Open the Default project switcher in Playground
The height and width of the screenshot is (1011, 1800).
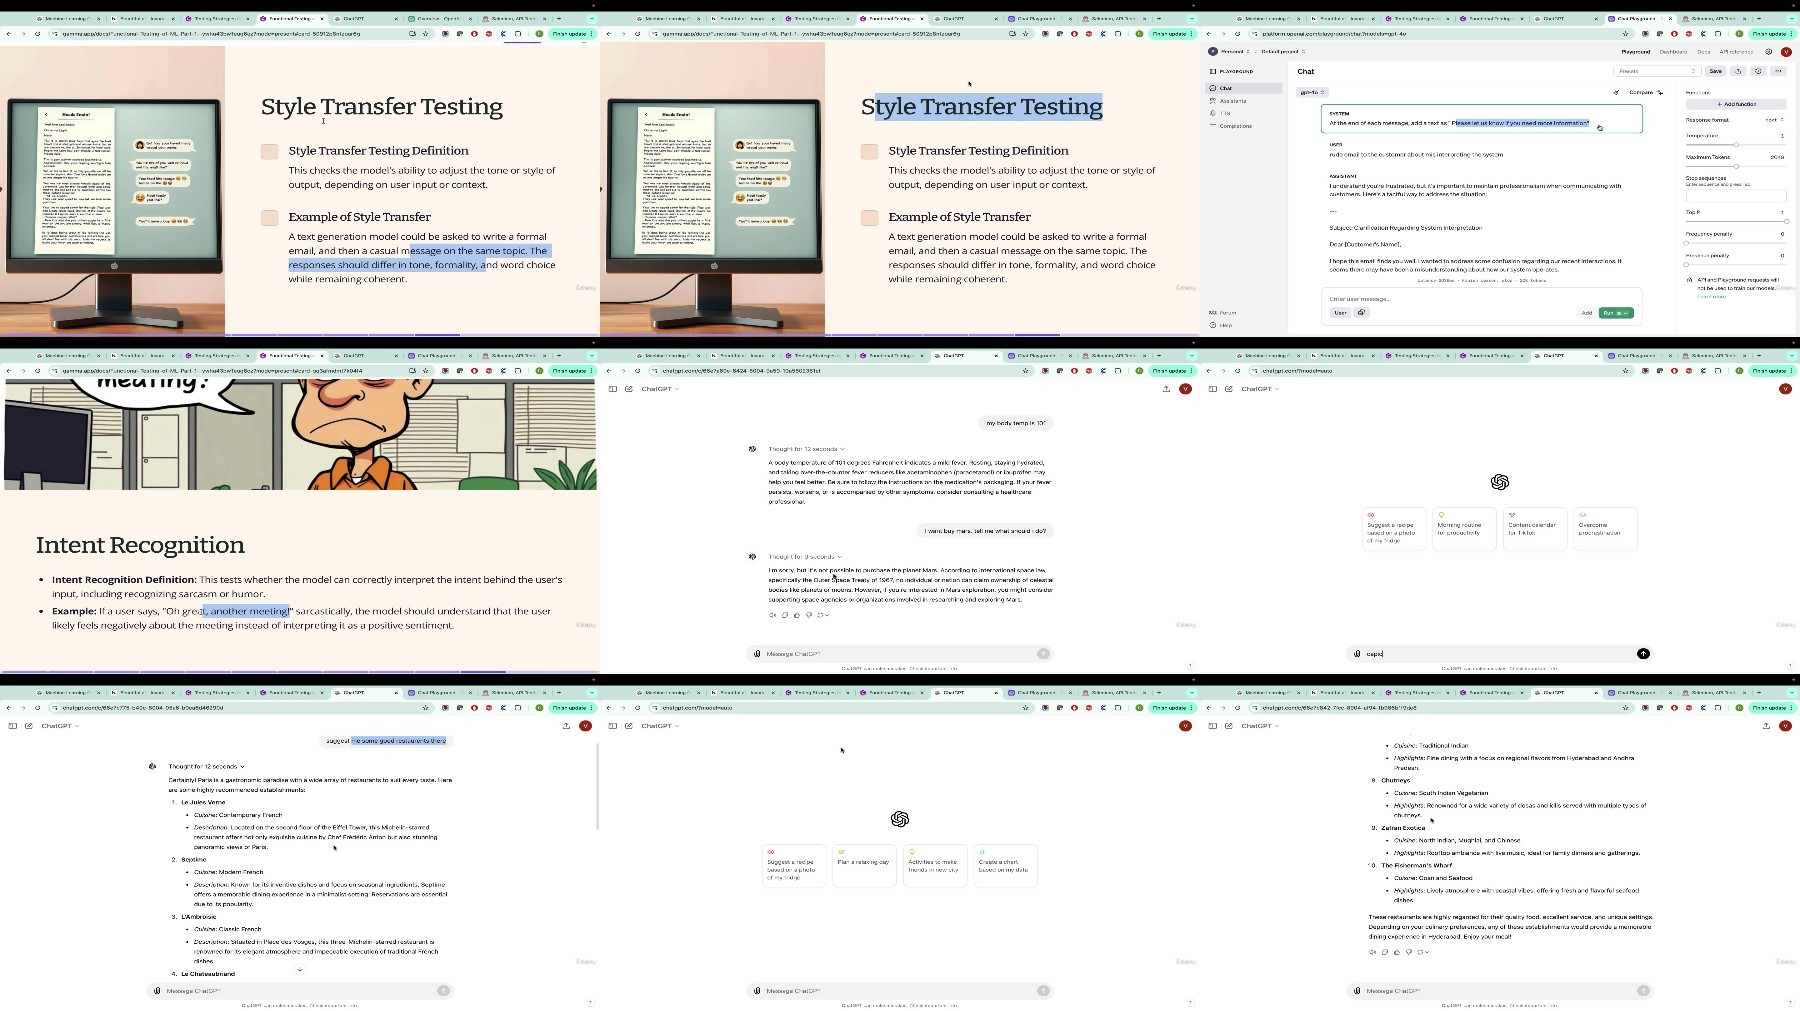point(1282,52)
